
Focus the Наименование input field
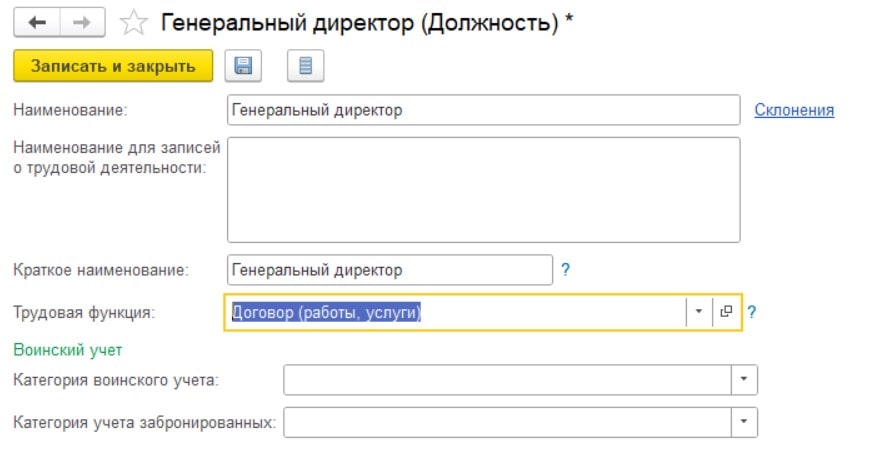pyautogui.click(x=483, y=110)
